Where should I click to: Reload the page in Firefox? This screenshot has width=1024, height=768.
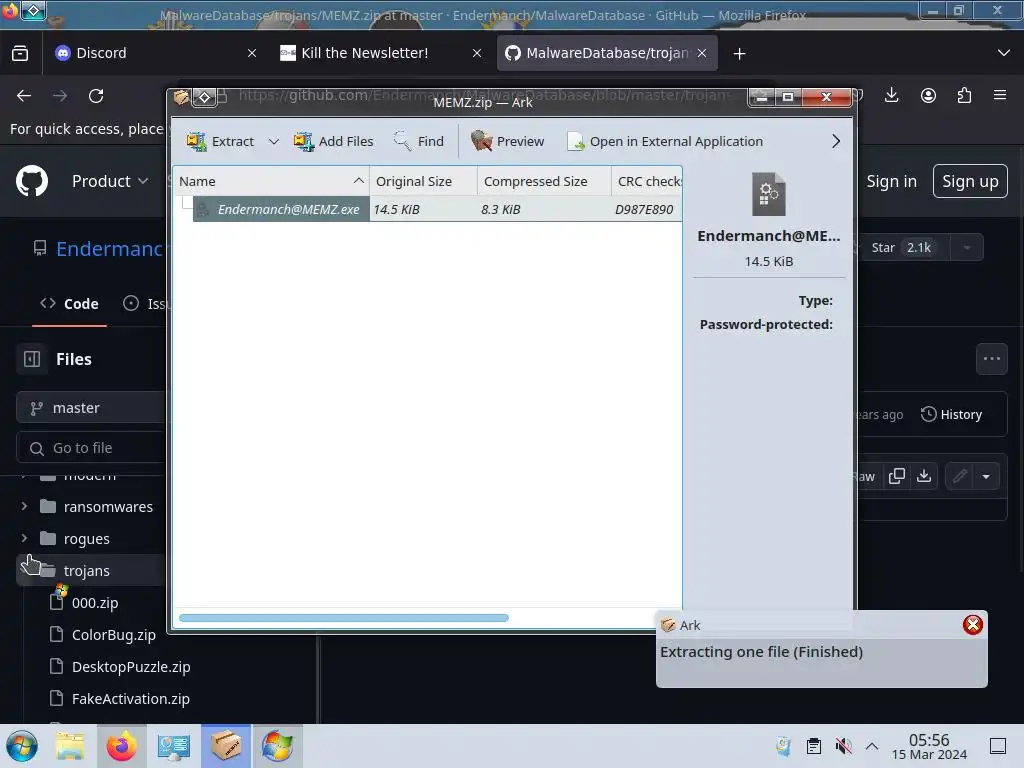(96, 96)
